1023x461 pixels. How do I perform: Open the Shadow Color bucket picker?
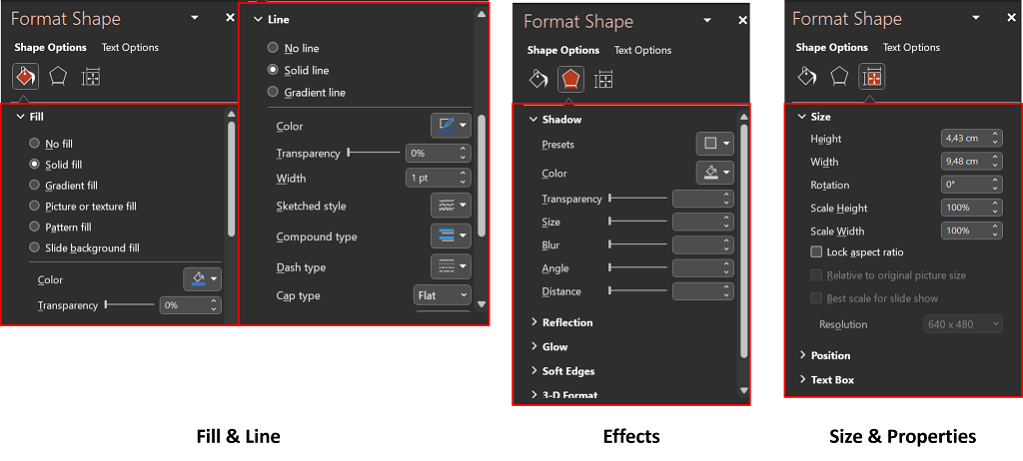pyautogui.click(x=715, y=173)
